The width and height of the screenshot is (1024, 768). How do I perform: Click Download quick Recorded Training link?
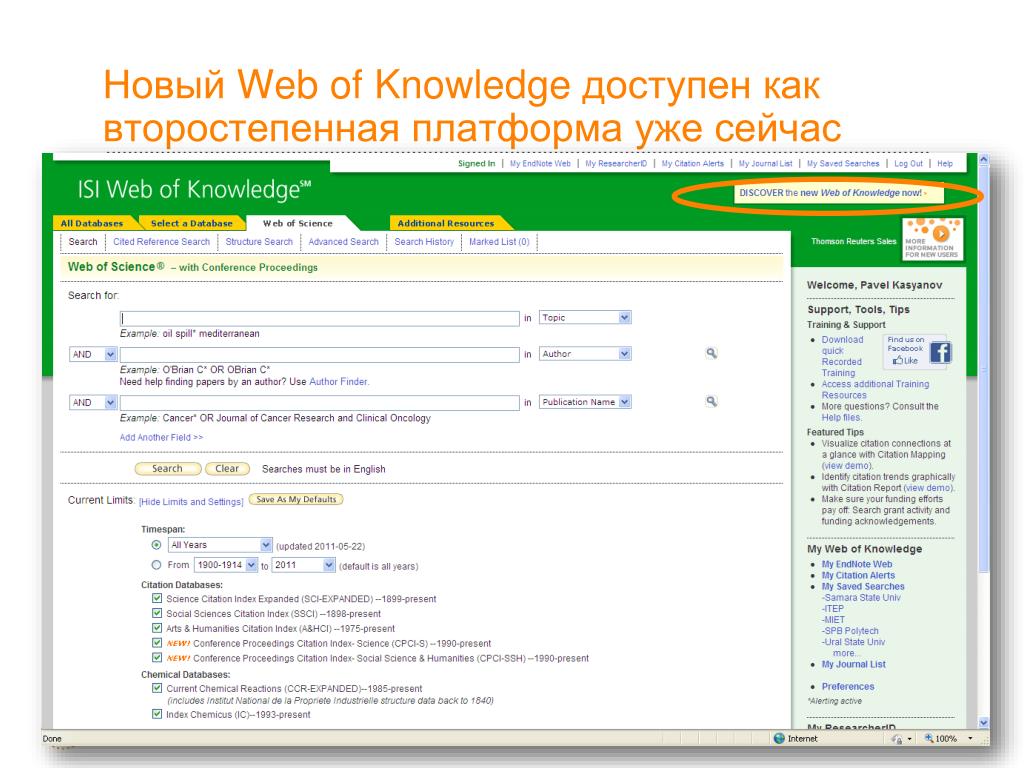[x=842, y=356]
